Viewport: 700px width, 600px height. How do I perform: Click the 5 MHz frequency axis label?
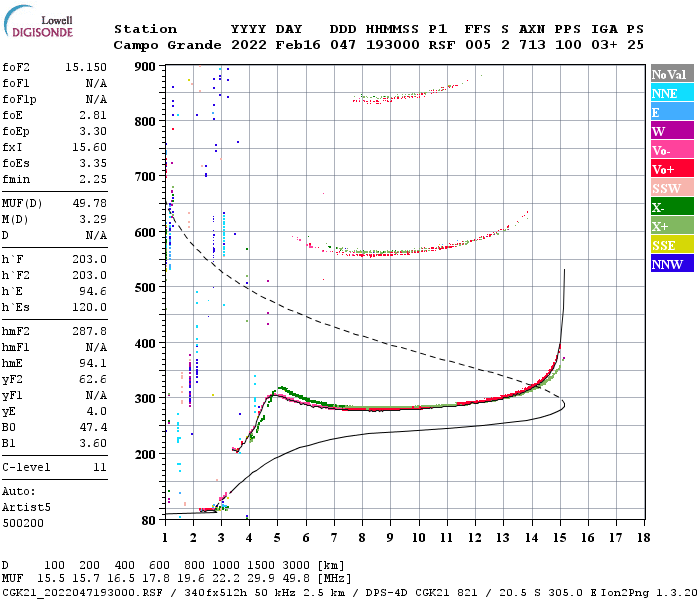(x=277, y=538)
